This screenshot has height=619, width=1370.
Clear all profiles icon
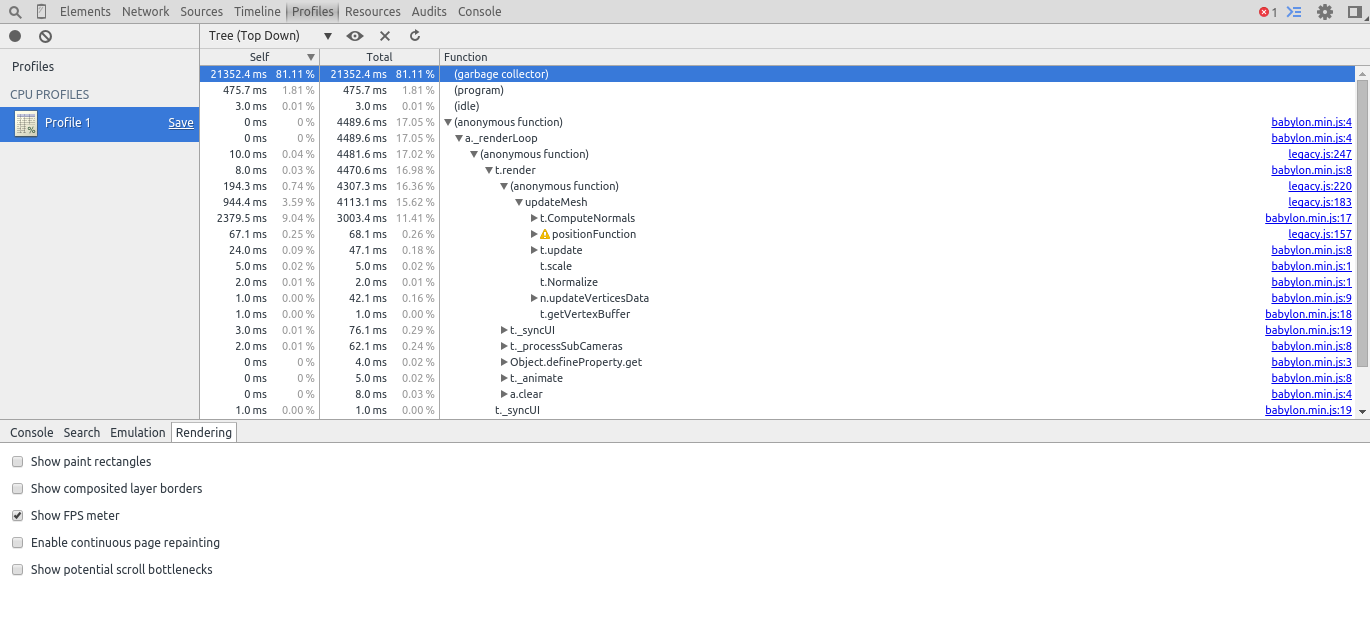45,36
